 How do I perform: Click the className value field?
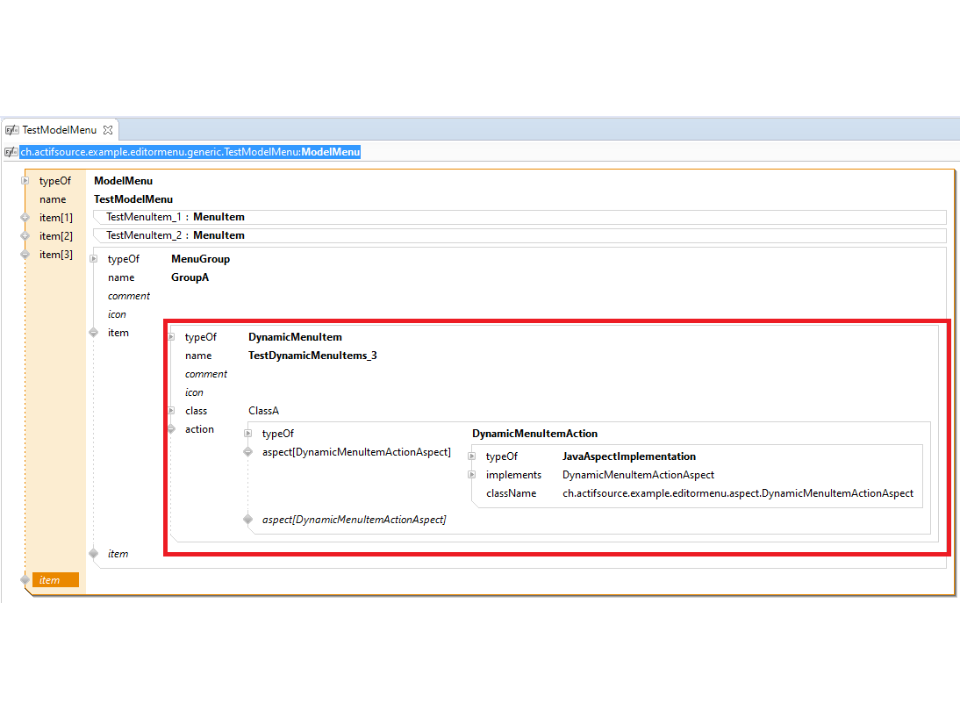[x=737, y=493]
